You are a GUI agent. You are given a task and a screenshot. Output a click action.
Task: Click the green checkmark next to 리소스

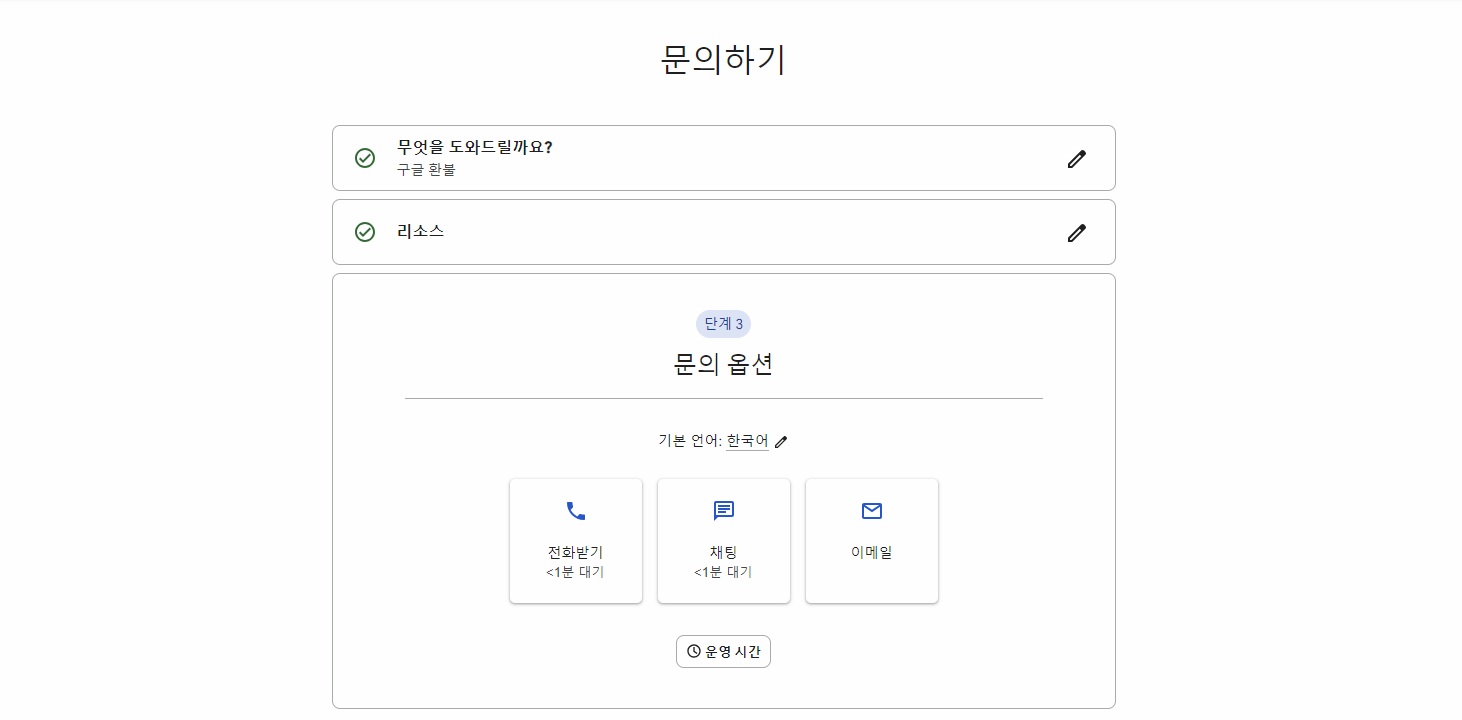(x=364, y=232)
